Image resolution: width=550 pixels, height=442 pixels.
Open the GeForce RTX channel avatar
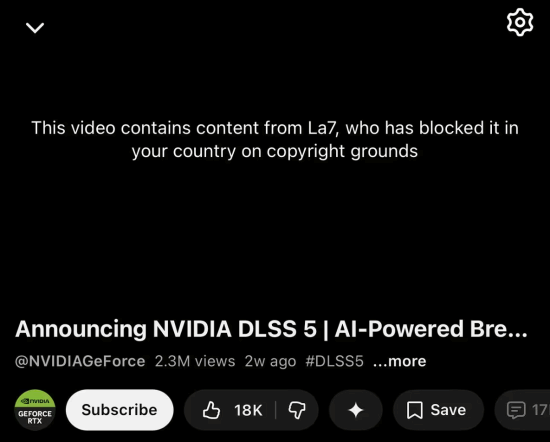point(35,410)
